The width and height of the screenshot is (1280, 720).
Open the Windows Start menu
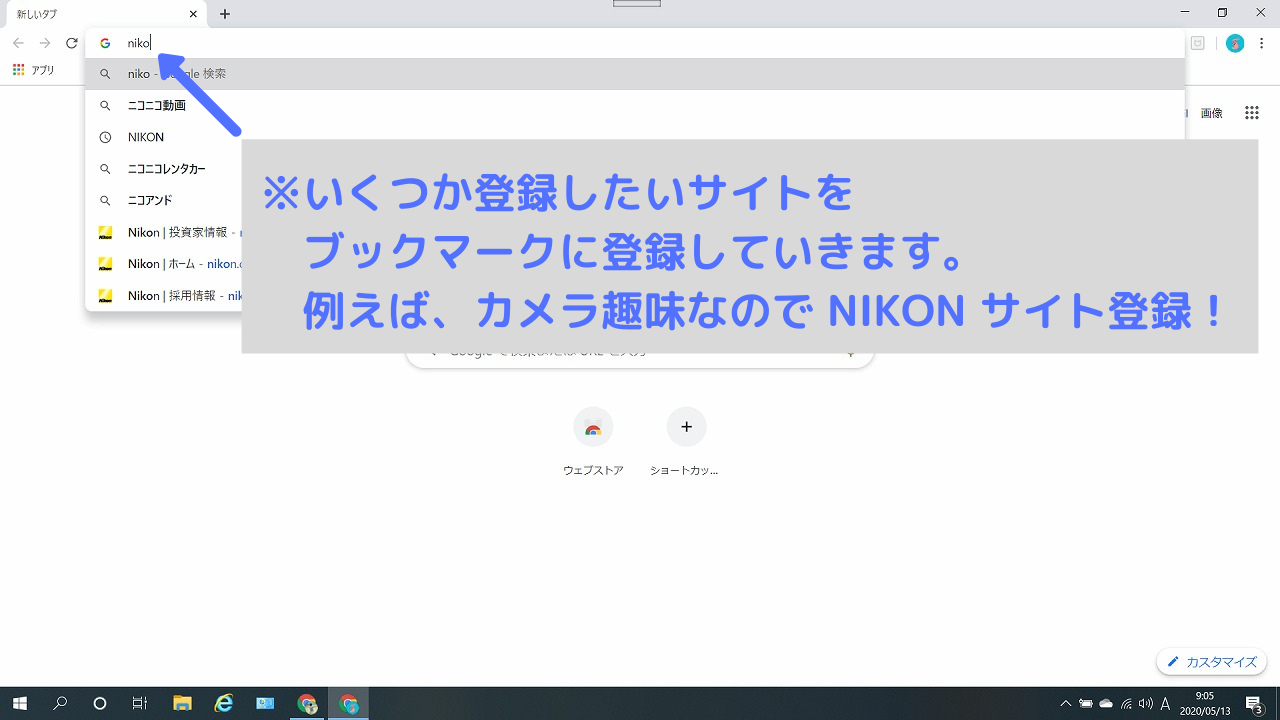pos(20,703)
